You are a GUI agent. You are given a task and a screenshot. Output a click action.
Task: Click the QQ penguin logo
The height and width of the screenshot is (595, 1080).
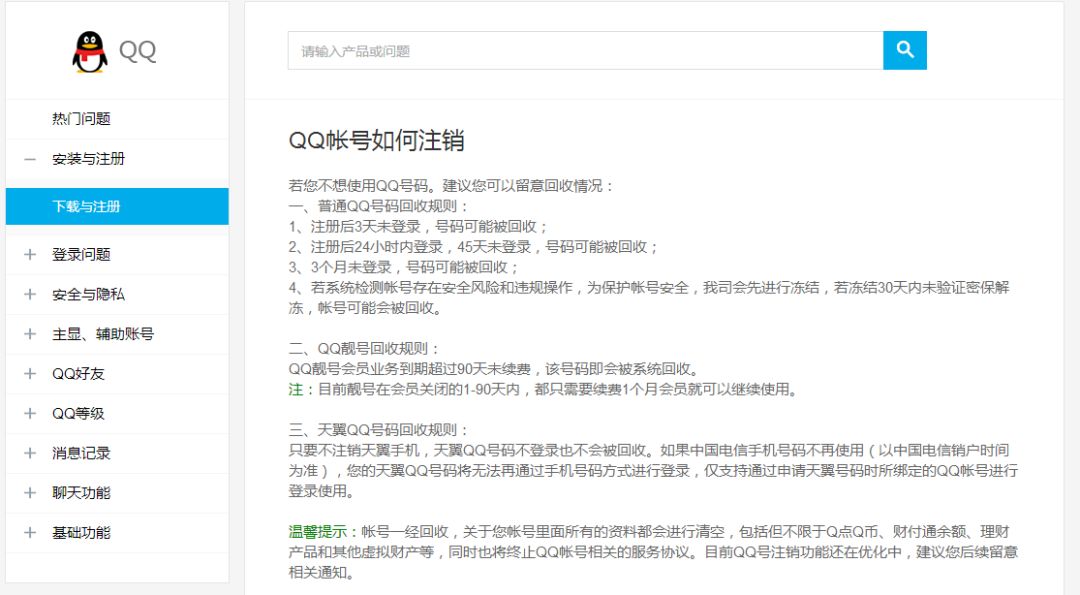pos(88,48)
